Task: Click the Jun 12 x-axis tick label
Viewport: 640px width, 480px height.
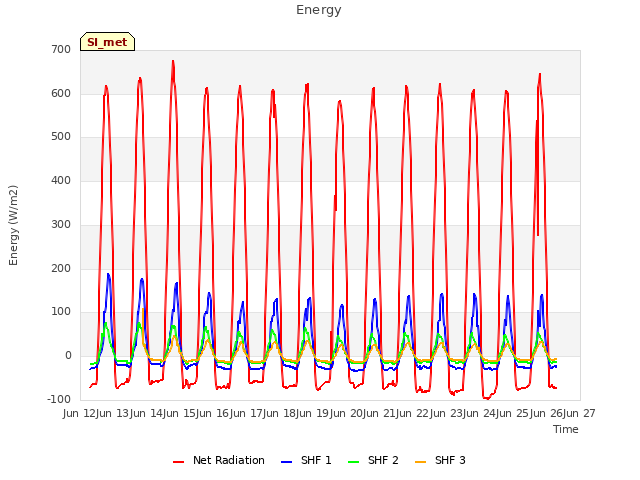Action: pos(80,413)
